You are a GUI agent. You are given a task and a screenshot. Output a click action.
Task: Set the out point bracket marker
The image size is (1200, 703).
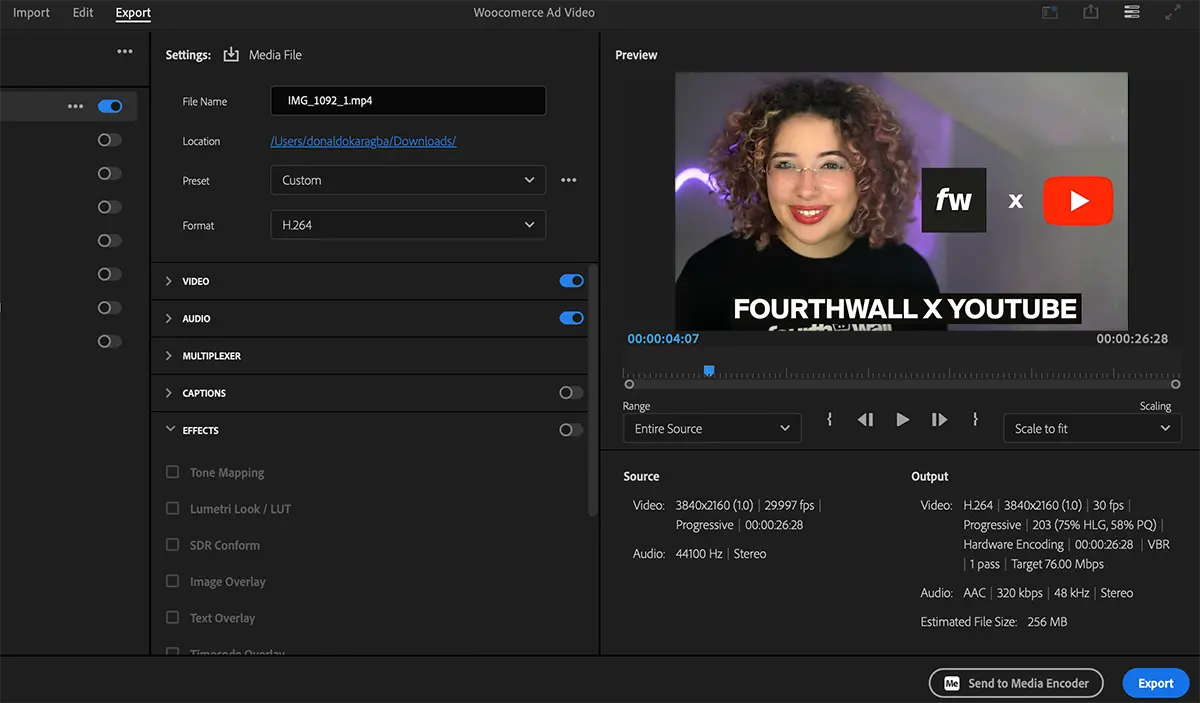click(975, 420)
